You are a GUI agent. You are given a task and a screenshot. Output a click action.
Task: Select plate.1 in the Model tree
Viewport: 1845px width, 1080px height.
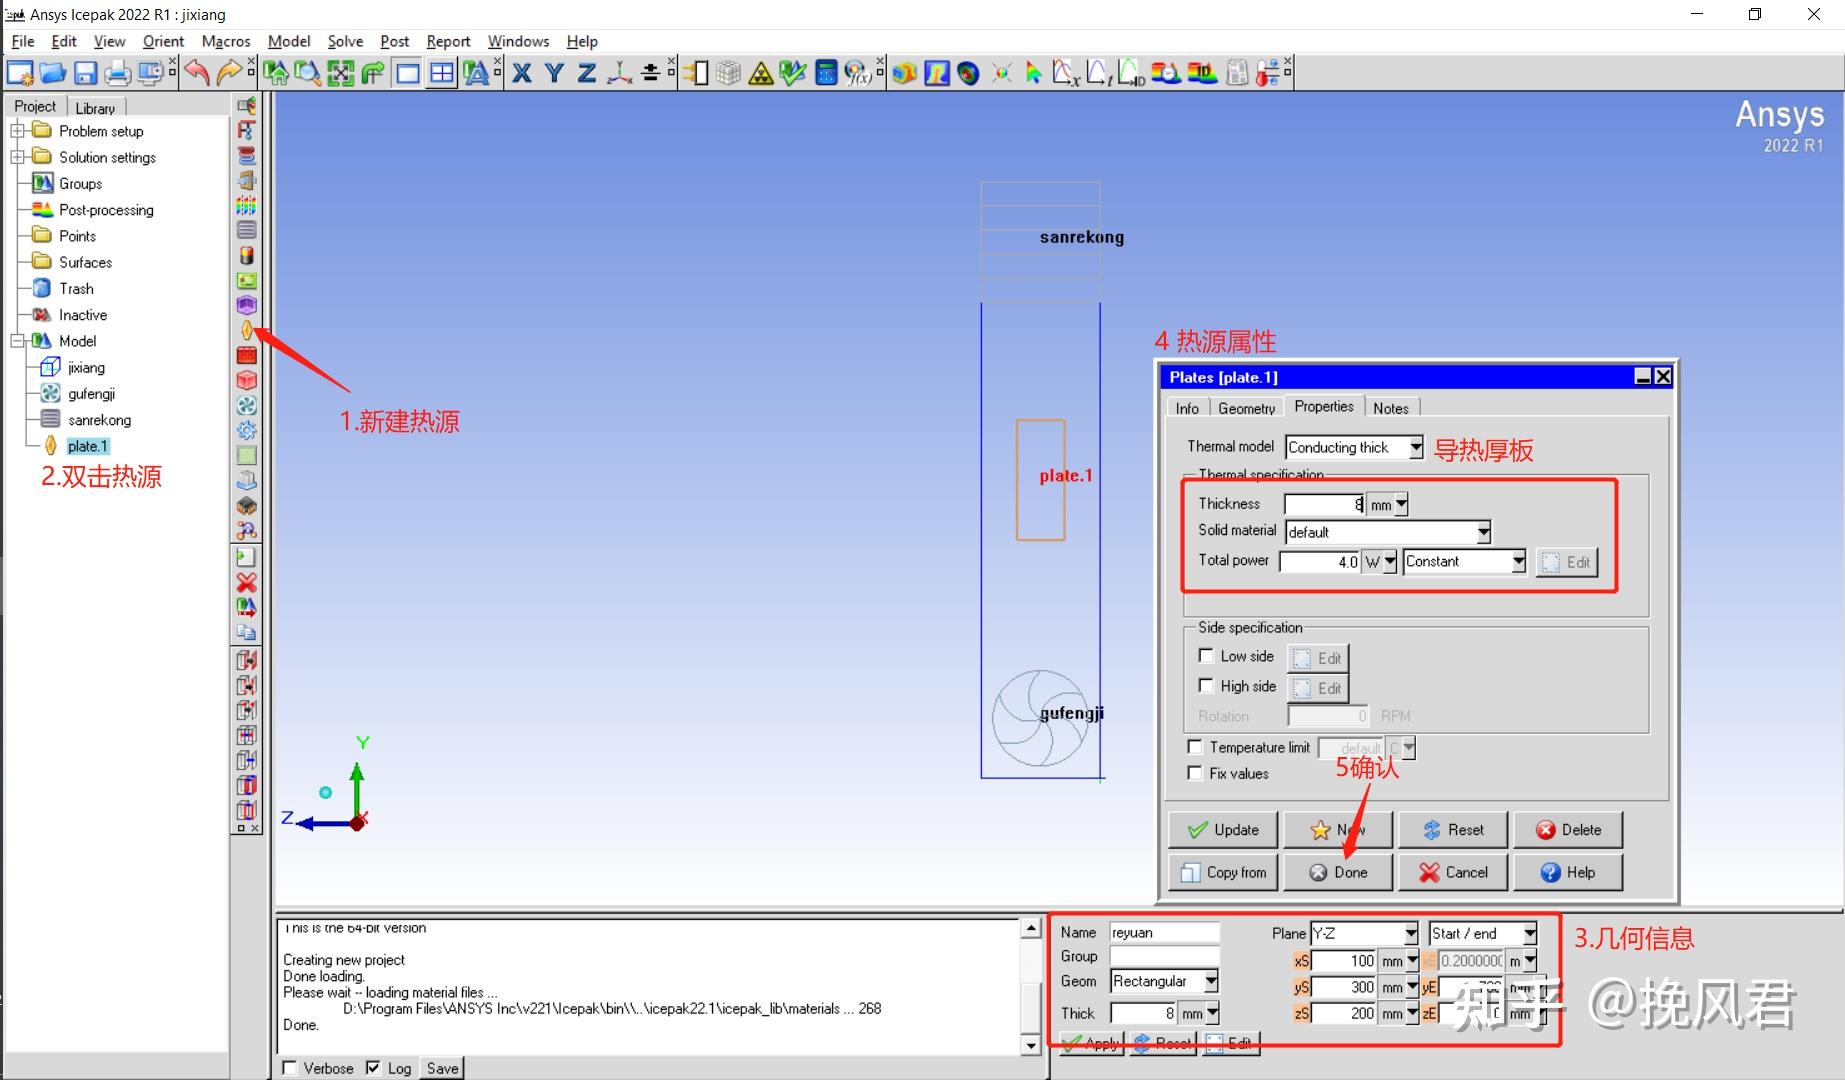[x=88, y=446]
